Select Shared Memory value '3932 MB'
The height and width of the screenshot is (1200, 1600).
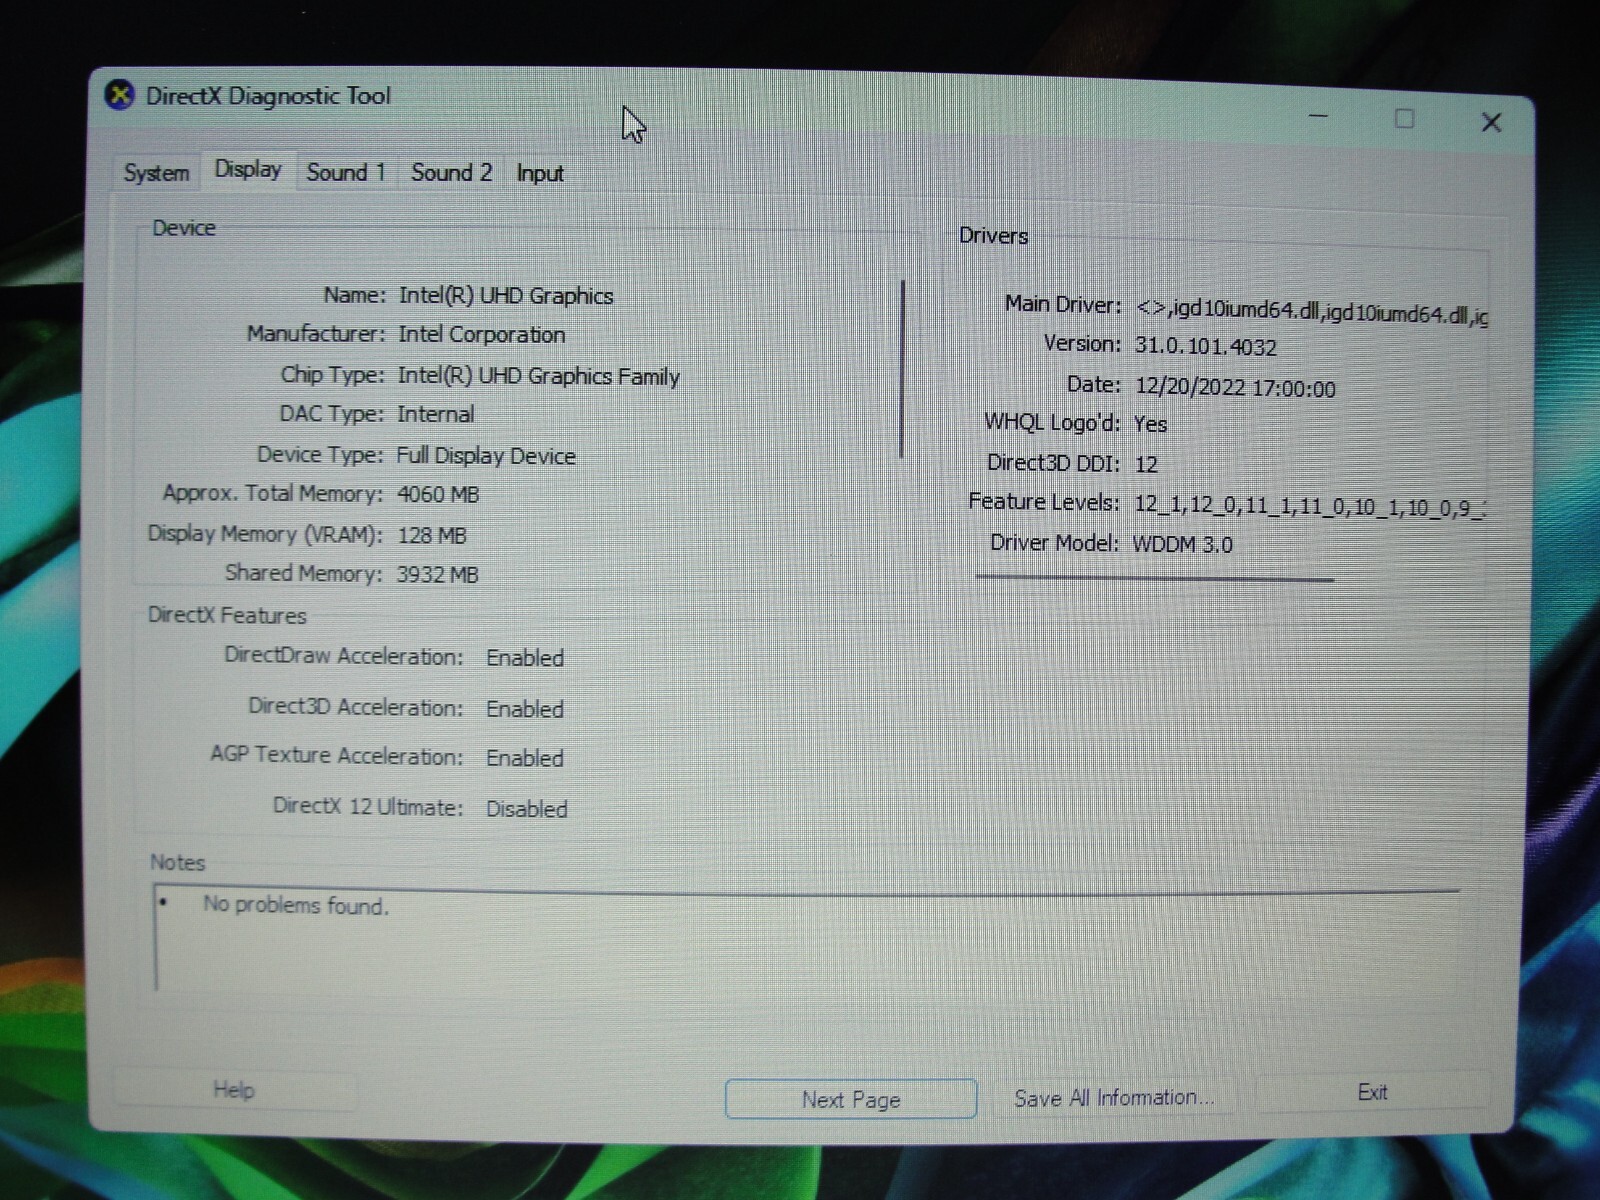click(437, 575)
